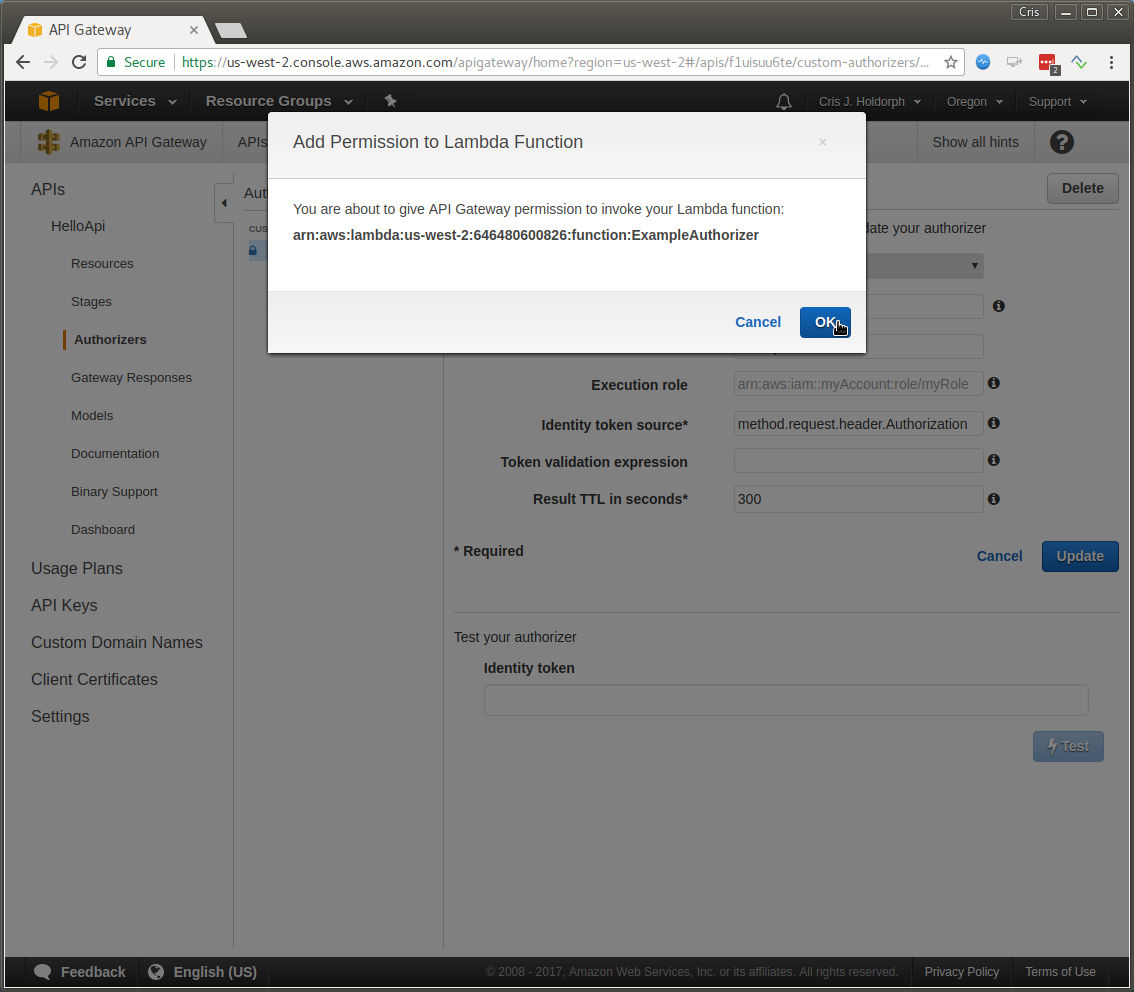Go to API Keys
The height and width of the screenshot is (992, 1134).
(x=64, y=605)
